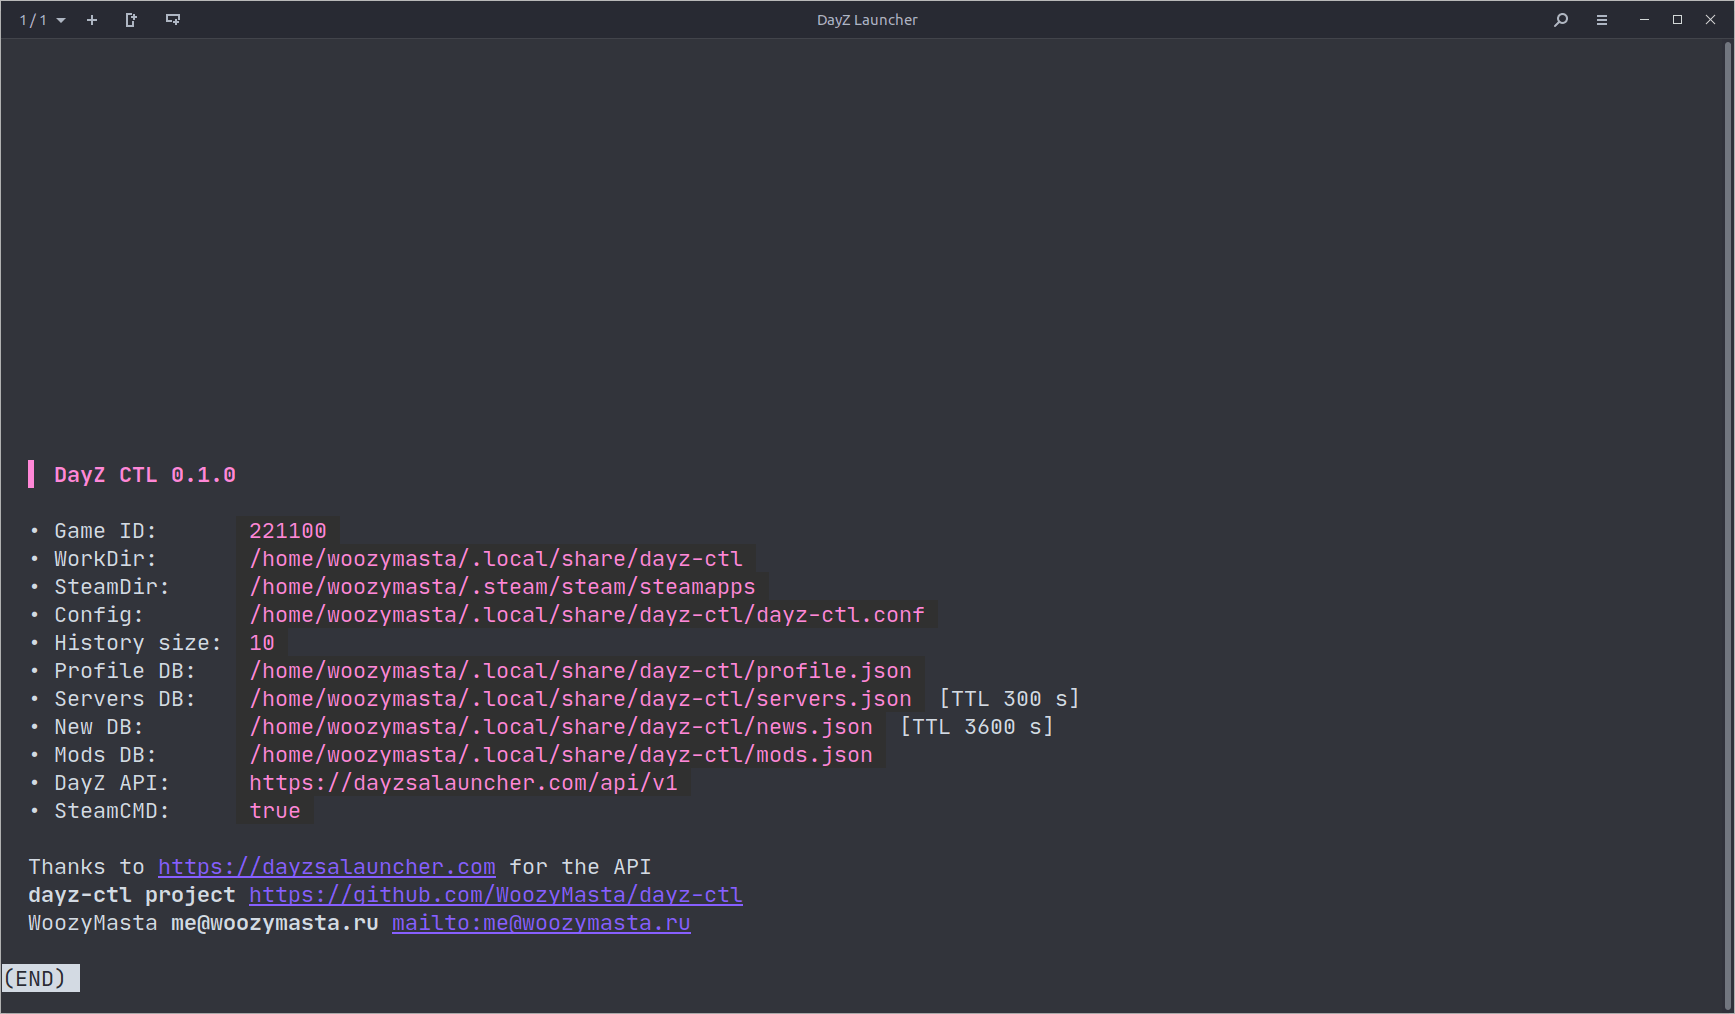Open the hamburger menu in the title bar
Viewport: 1735px width, 1014px height.
tap(1602, 20)
